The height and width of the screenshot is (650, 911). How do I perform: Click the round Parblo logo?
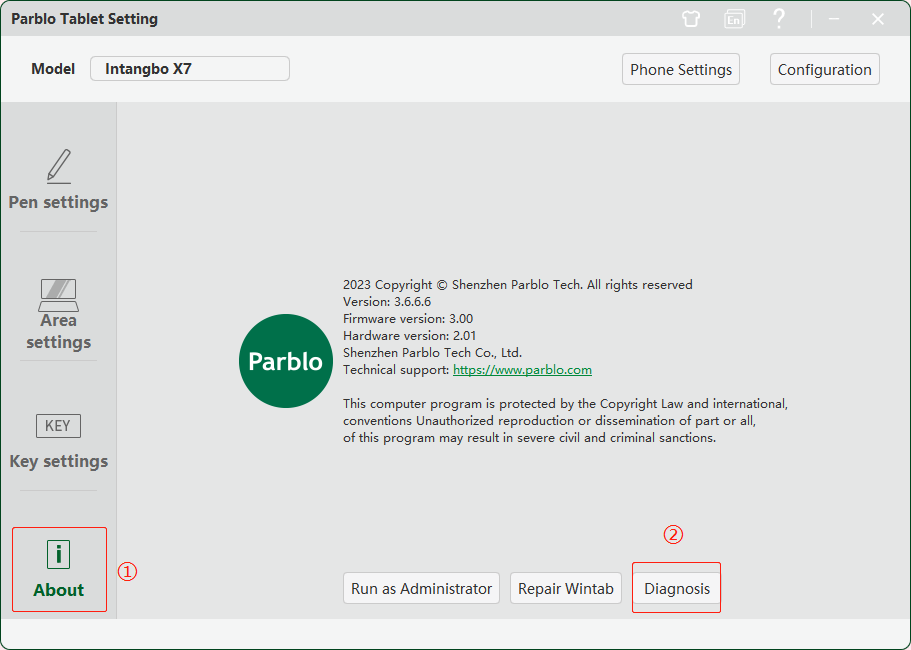285,361
